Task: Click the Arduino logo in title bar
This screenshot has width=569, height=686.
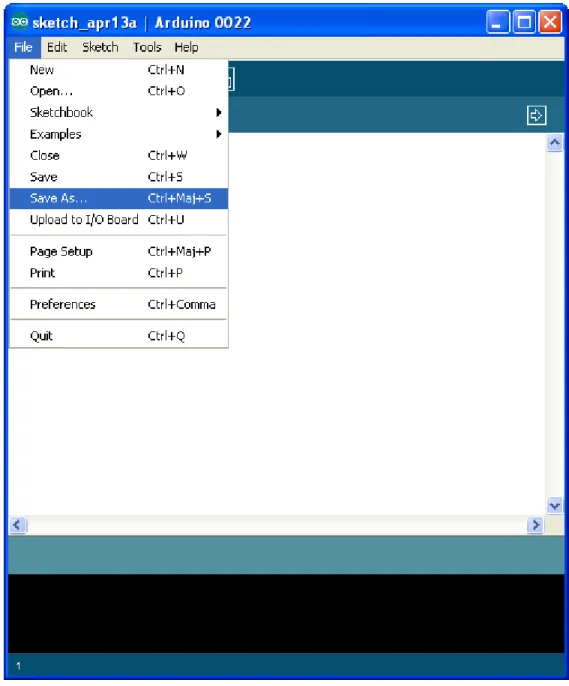Action: pyautogui.click(x=20, y=21)
